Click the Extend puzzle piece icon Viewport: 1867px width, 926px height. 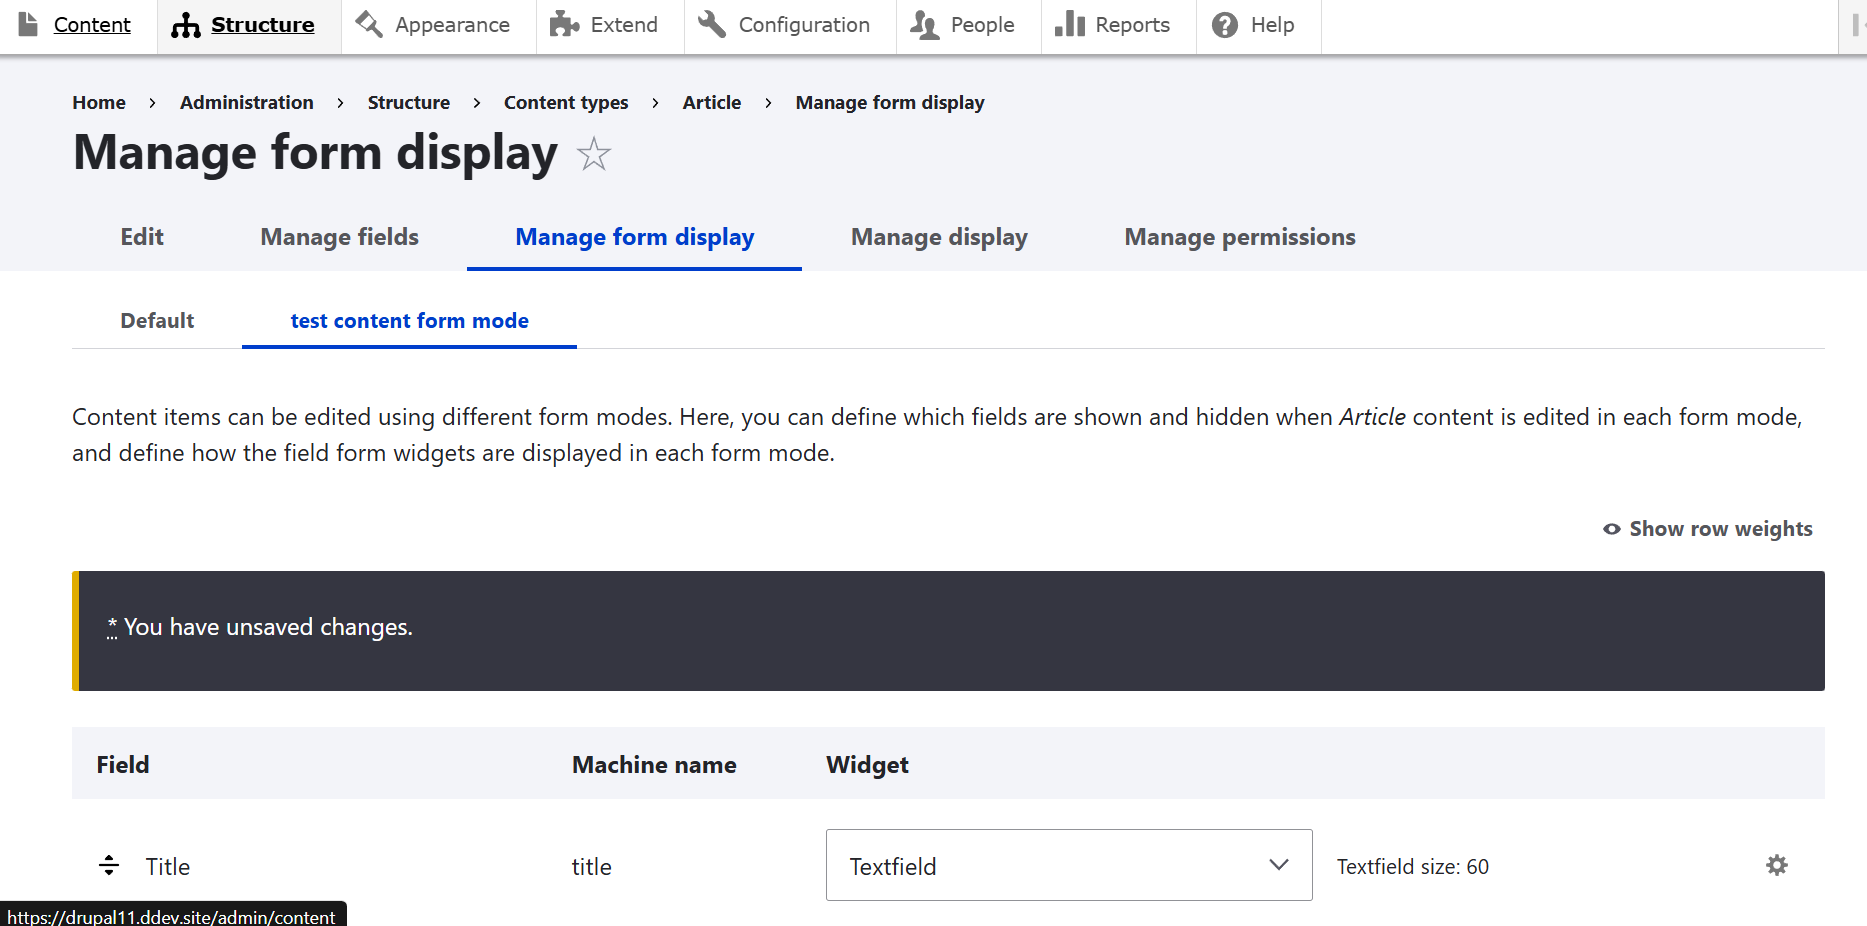click(565, 24)
